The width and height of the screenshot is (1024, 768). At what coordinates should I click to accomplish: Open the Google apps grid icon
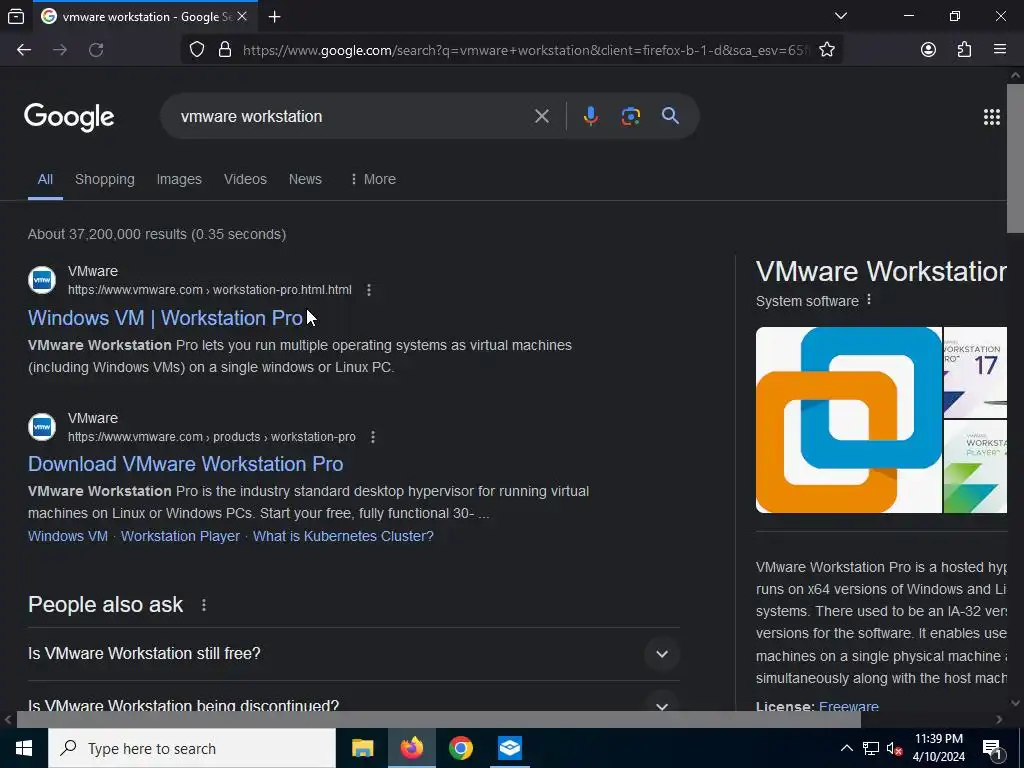(x=991, y=117)
